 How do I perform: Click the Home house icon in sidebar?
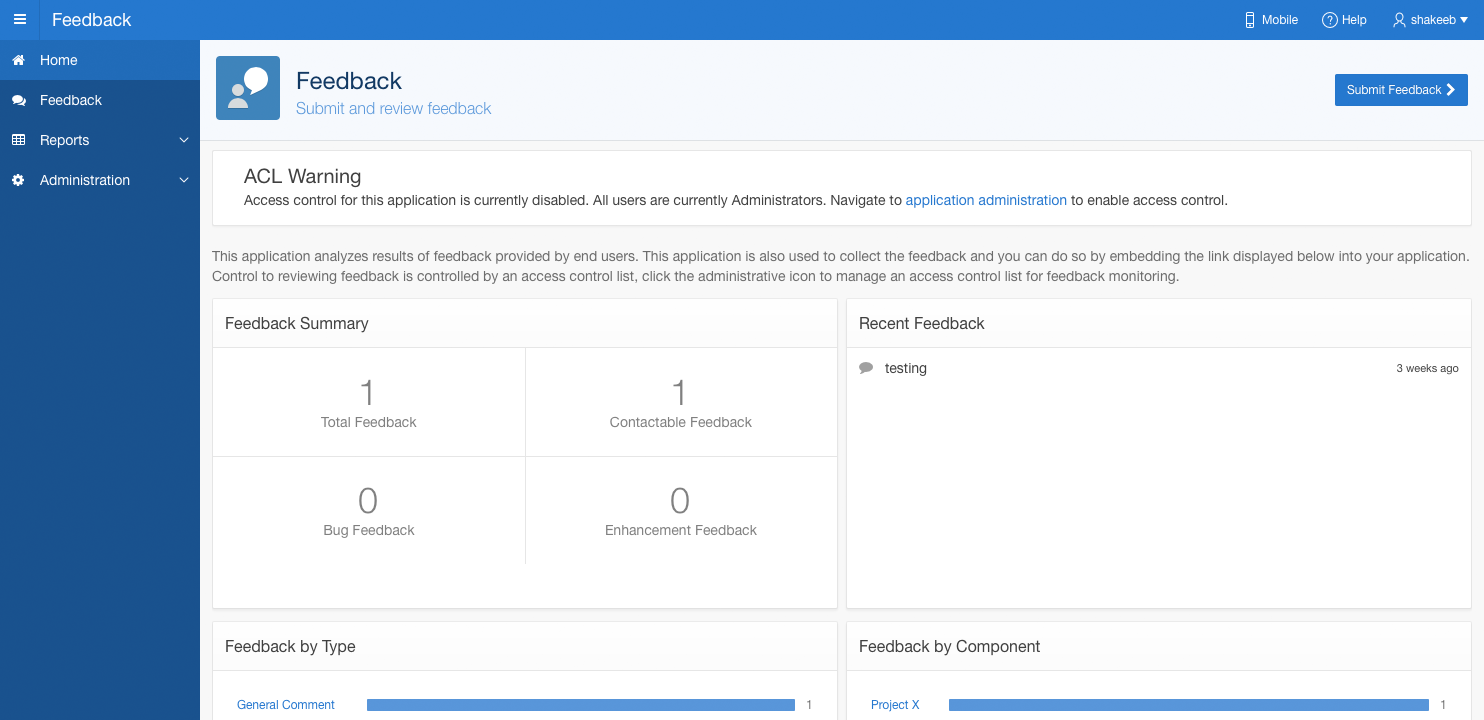pos(18,61)
